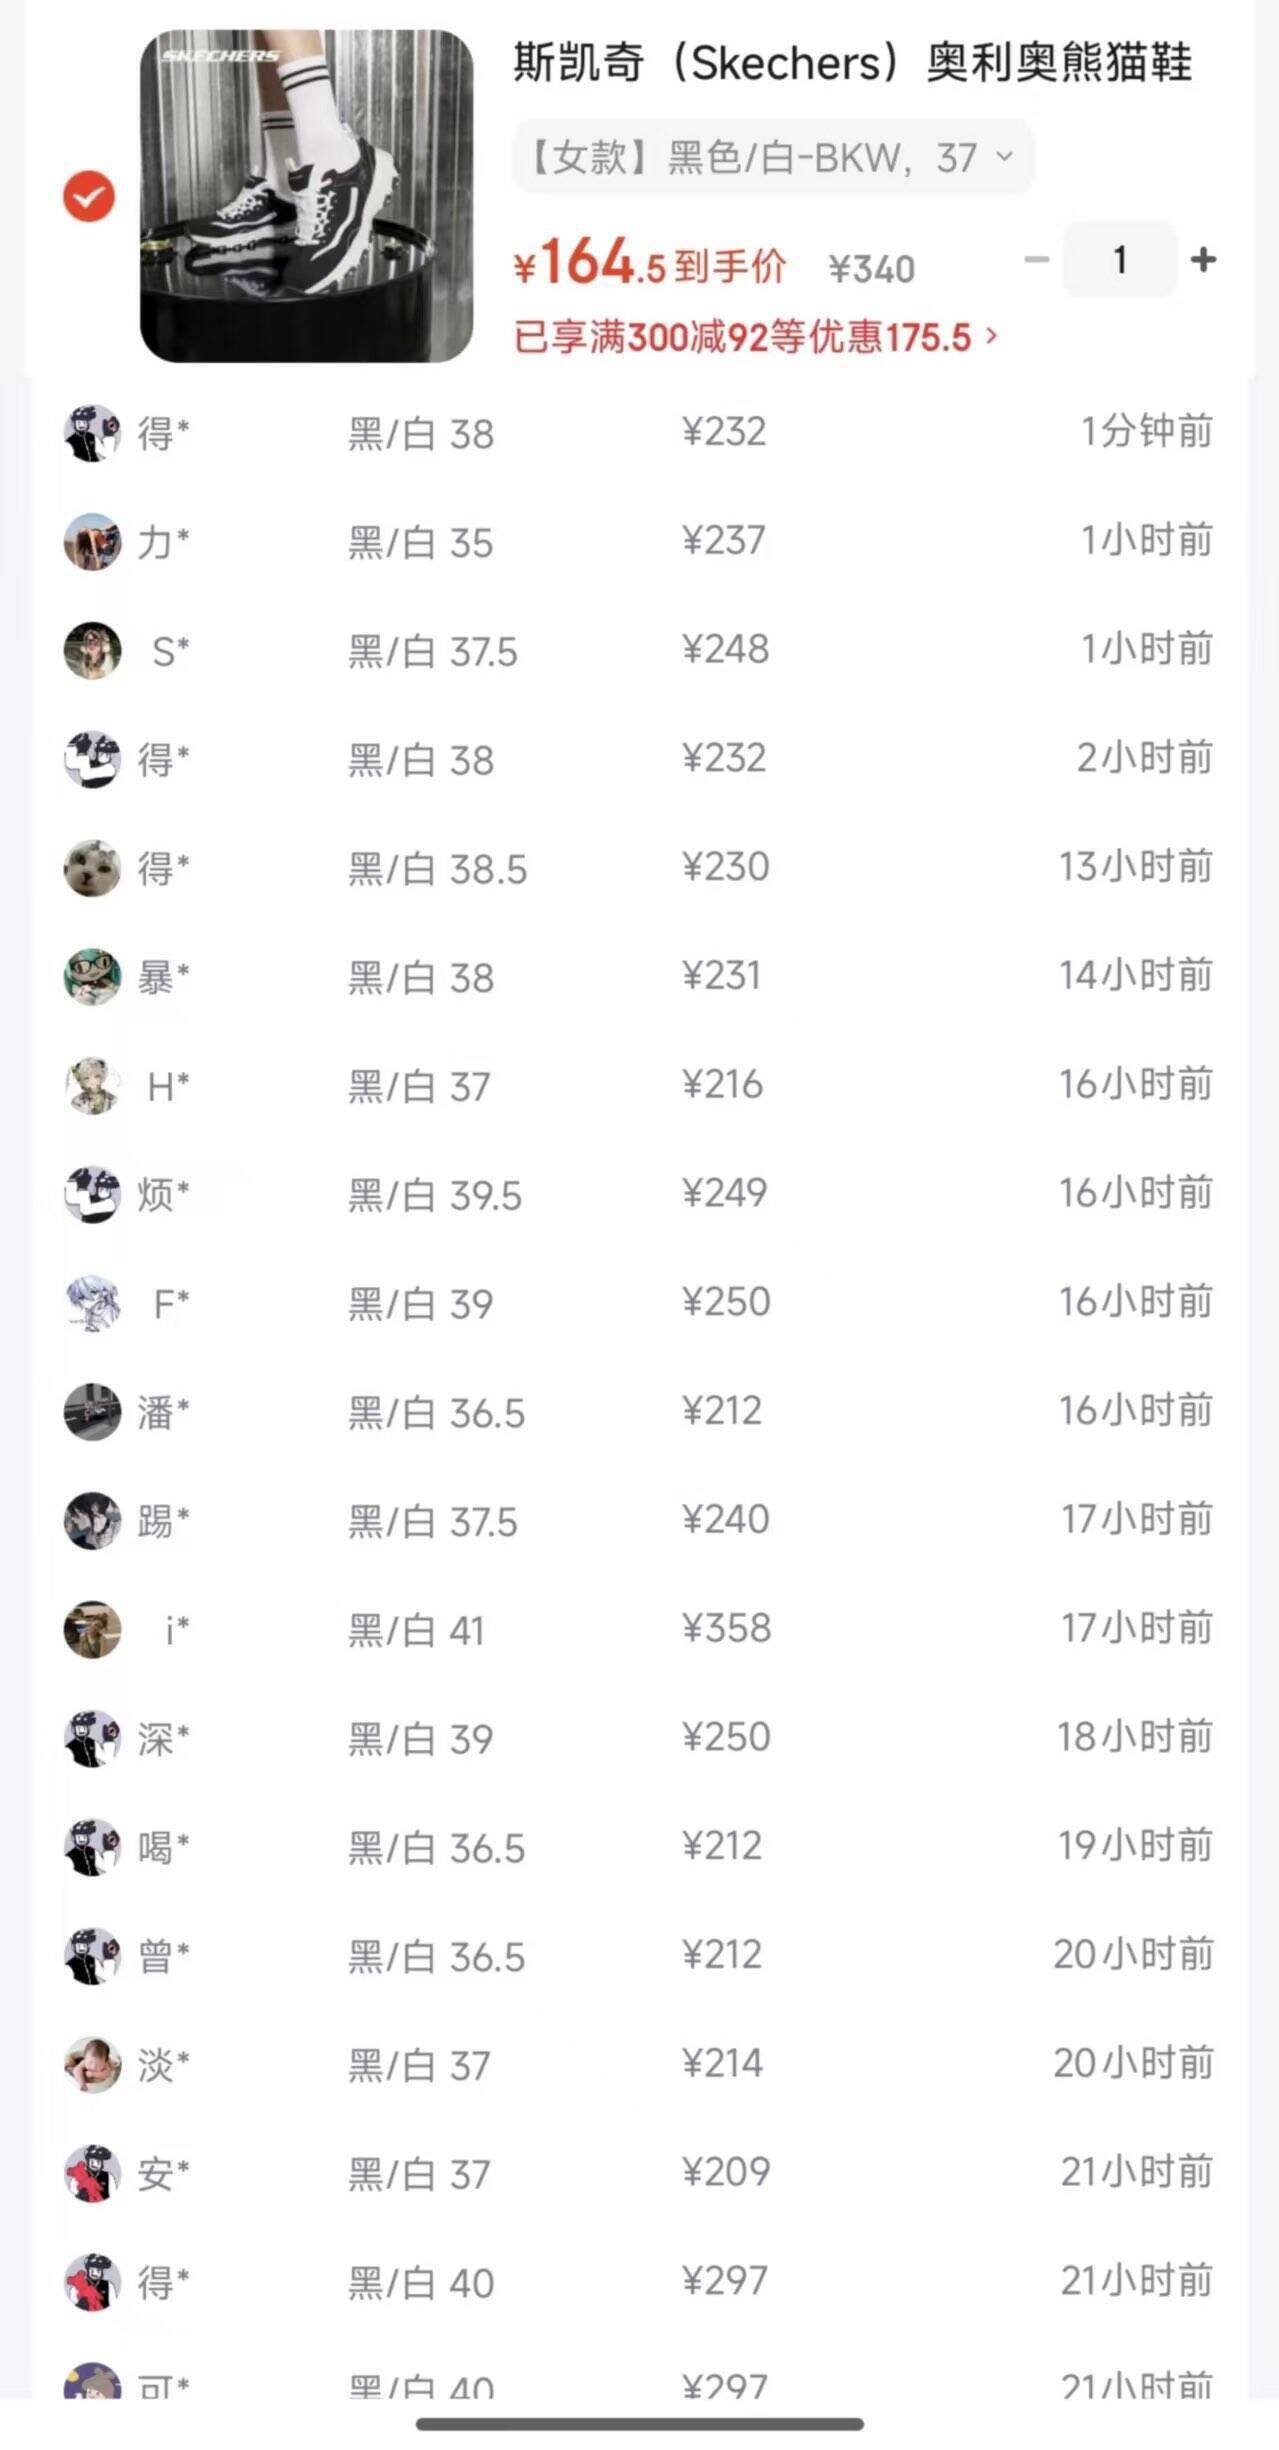
Task: Tap the avatar of user i*
Action: (92, 1630)
